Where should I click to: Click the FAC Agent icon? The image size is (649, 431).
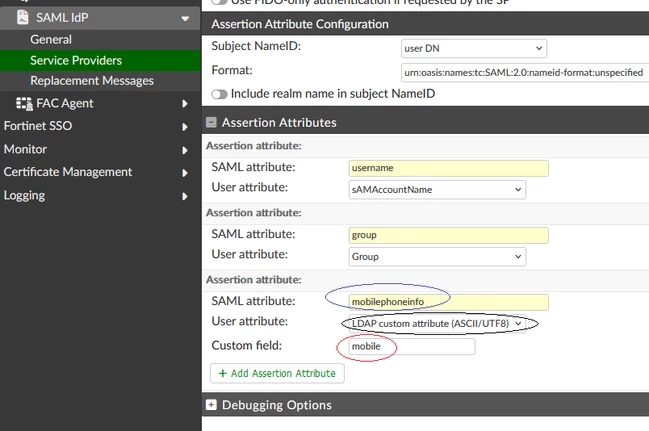click(24, 104)
